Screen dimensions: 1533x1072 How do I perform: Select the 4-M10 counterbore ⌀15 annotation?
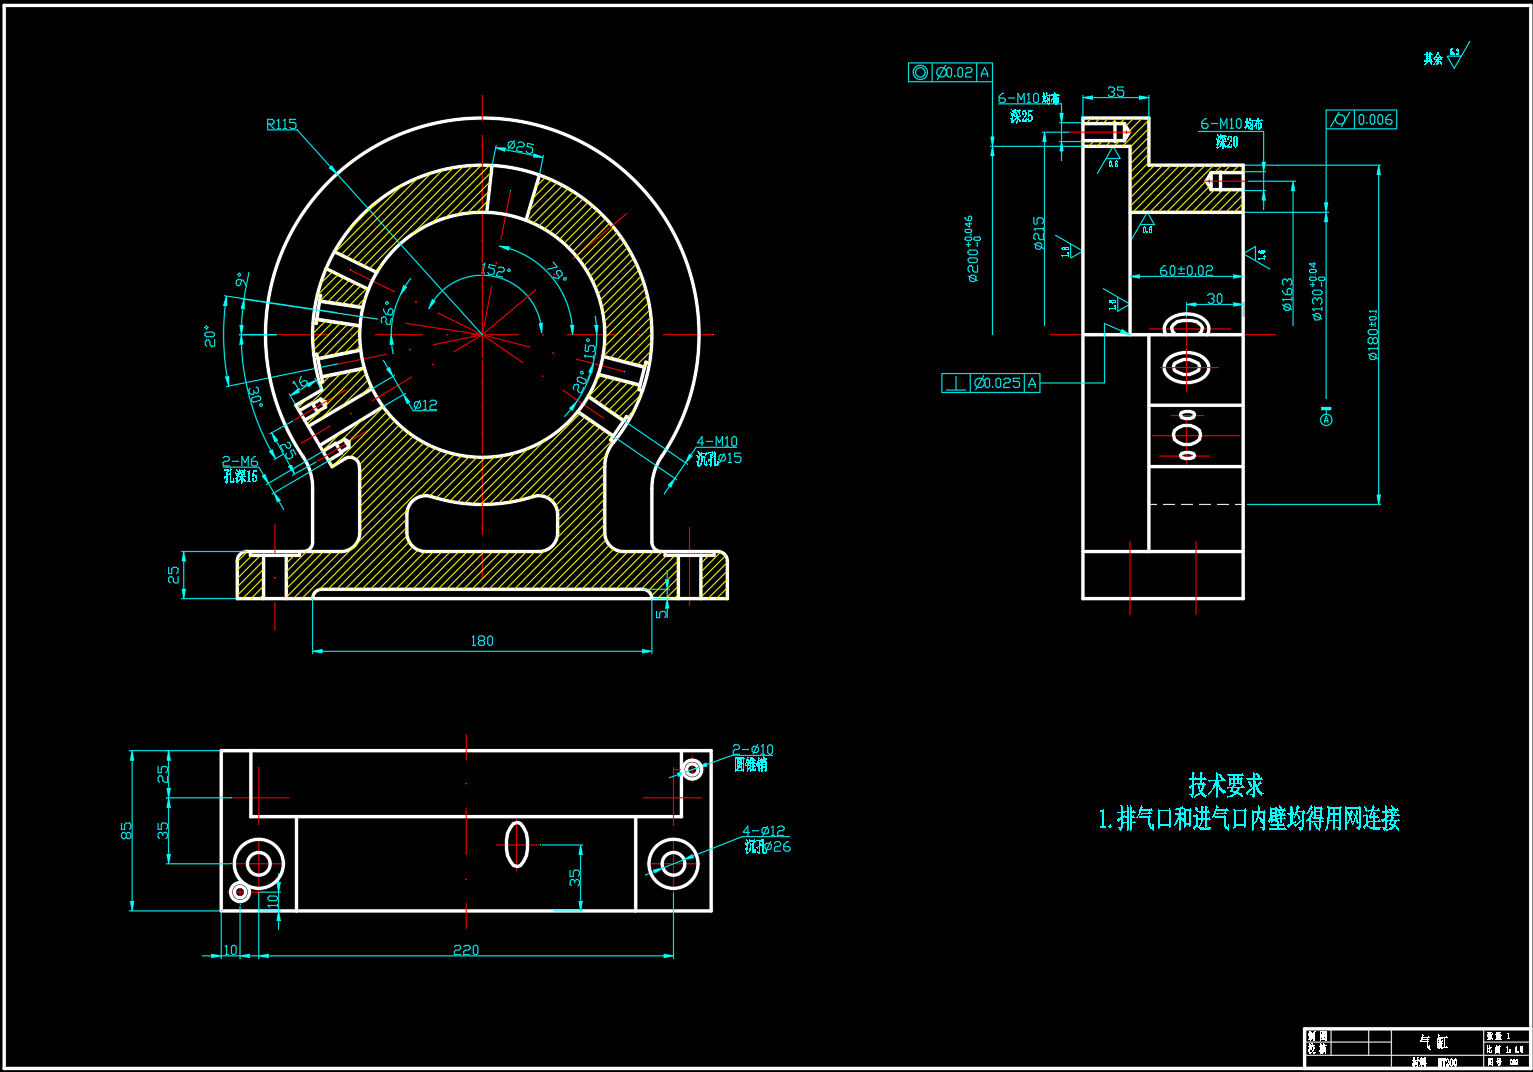(718, 450)
